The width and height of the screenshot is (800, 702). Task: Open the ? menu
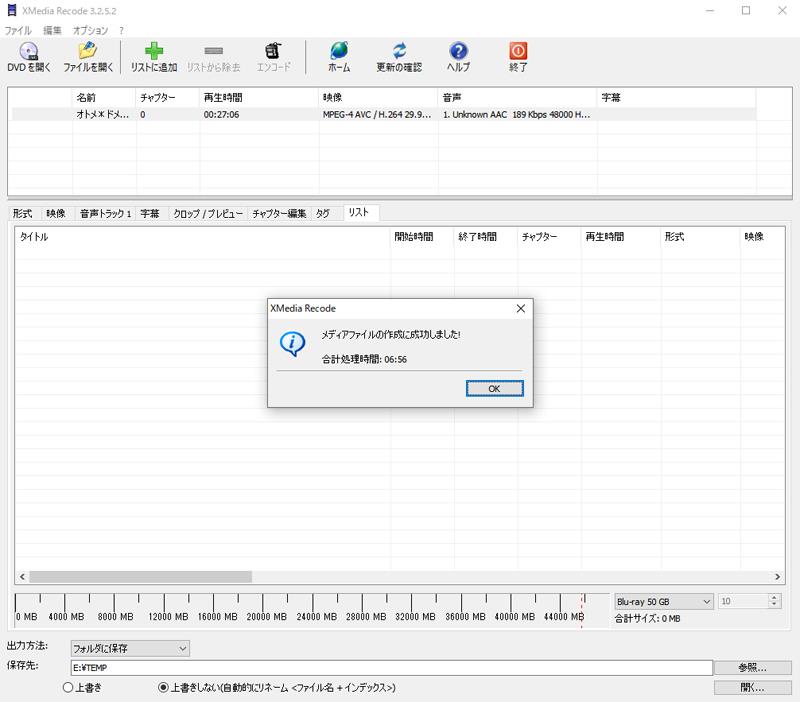[x=121, y=31]
